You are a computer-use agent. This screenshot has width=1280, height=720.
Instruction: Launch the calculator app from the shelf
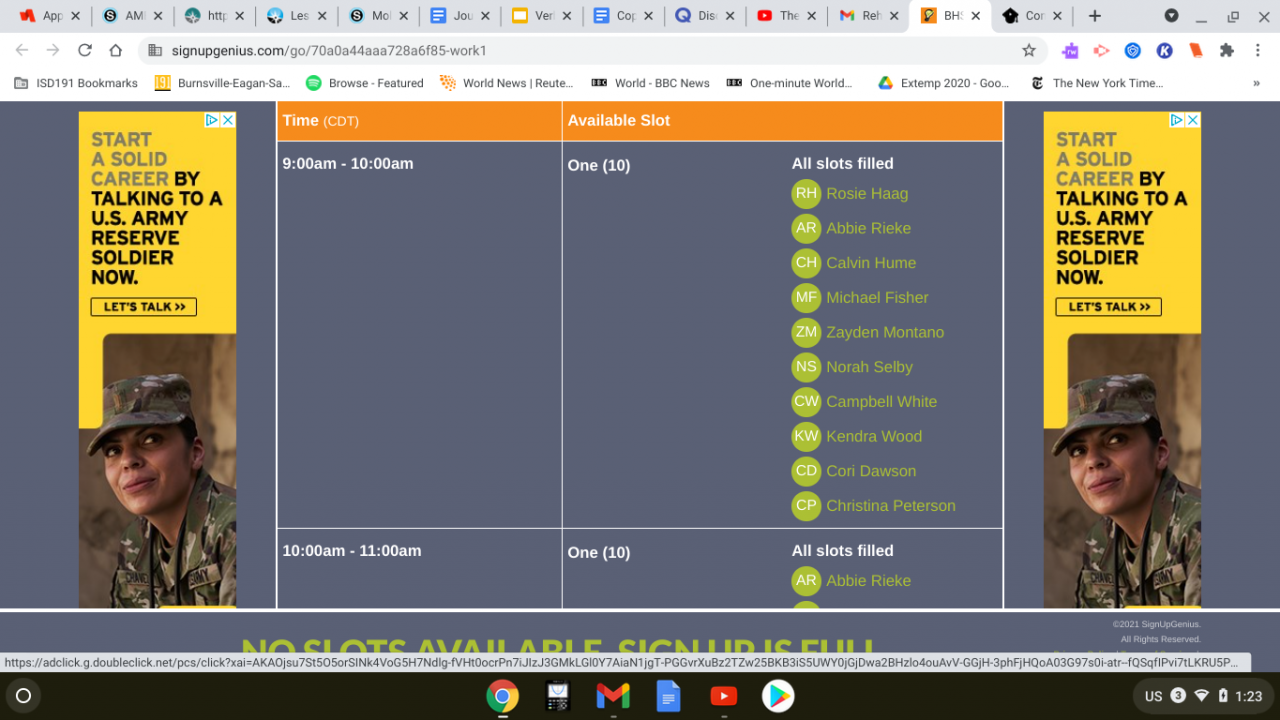[557, 696]
